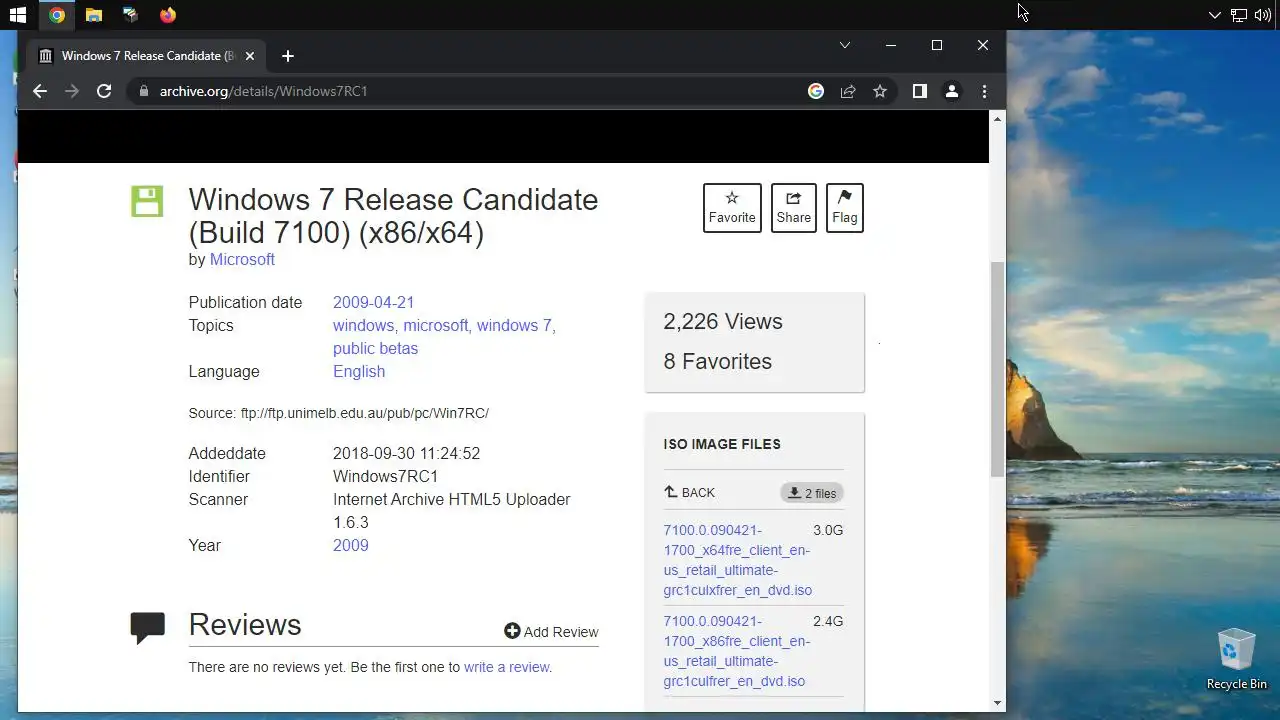
Task: Open the Windows Start menu
Action: tap(17, 15)
